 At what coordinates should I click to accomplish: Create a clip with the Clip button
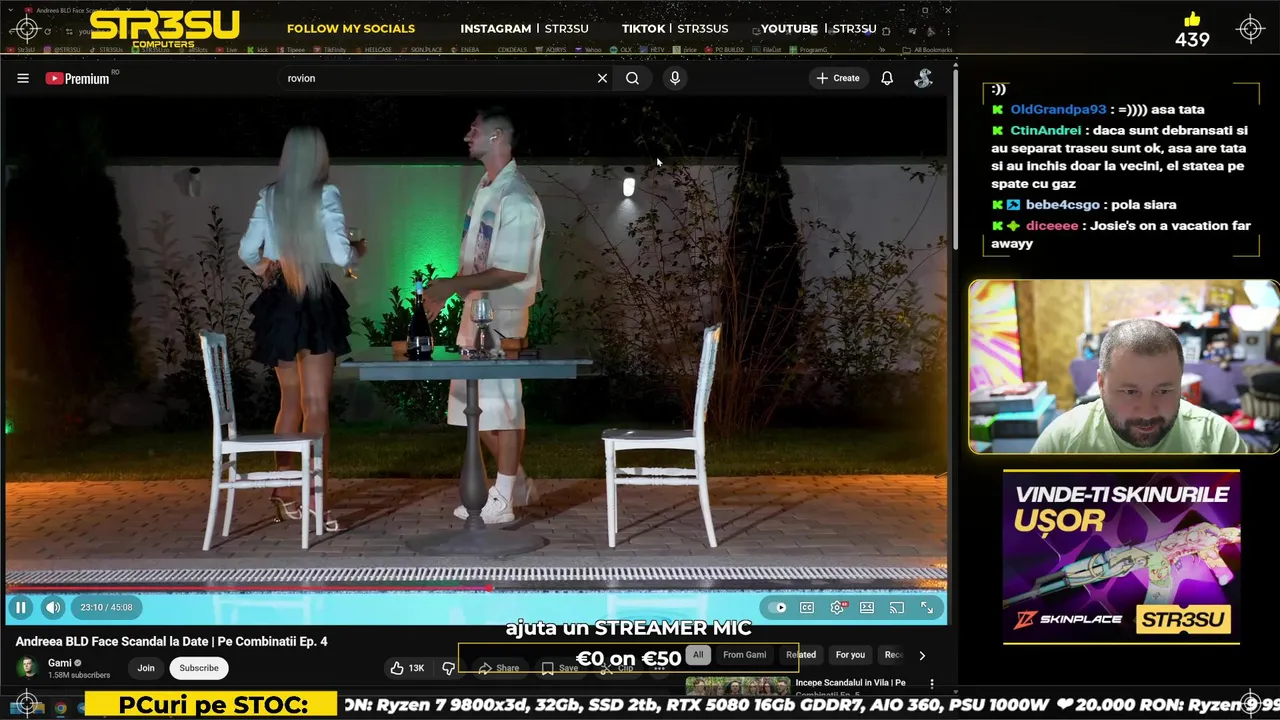click(617, 668)
